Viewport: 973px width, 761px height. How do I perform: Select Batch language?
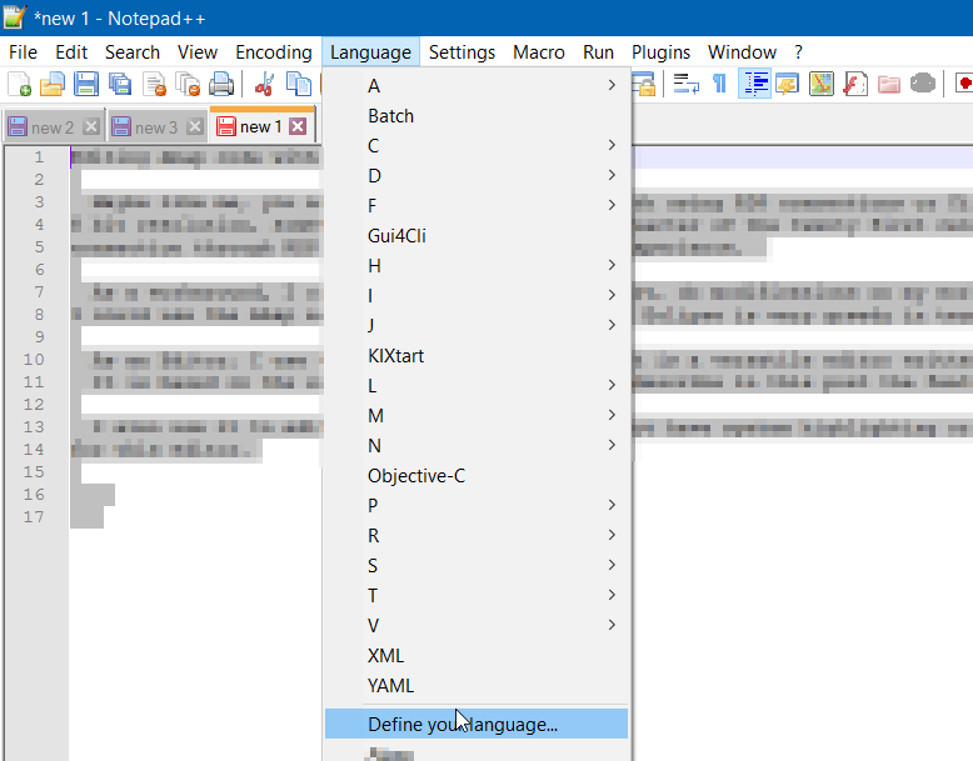tap(476, 116)
